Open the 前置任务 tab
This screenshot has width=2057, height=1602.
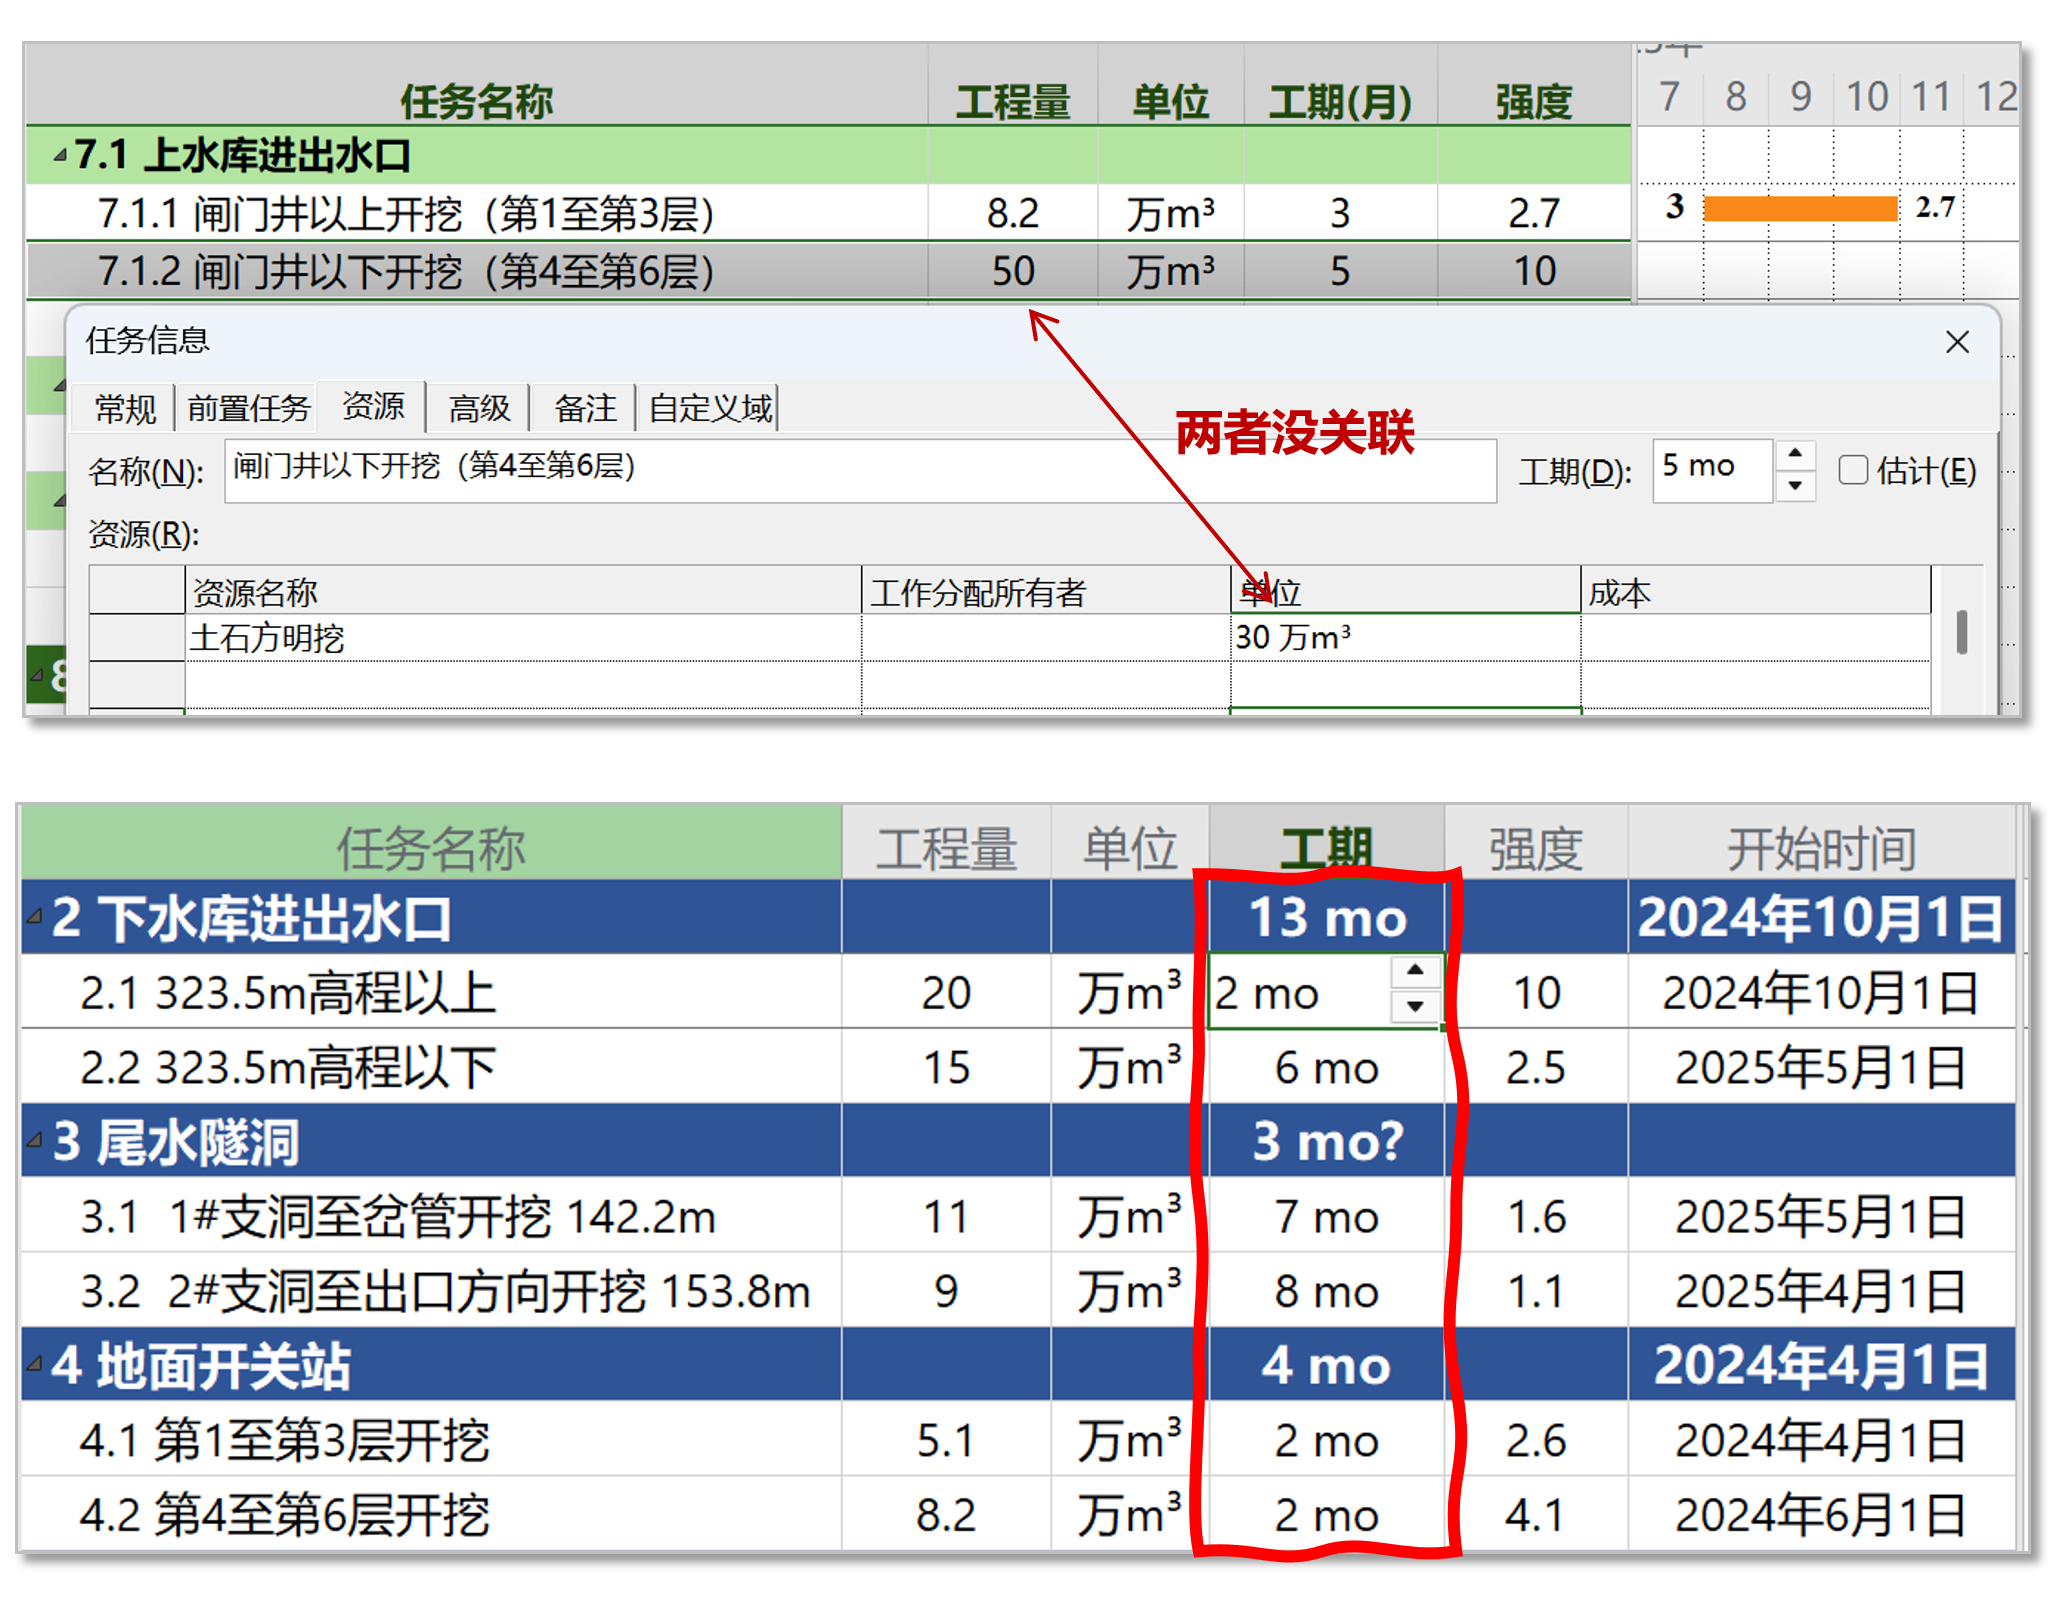click(247, 408)
